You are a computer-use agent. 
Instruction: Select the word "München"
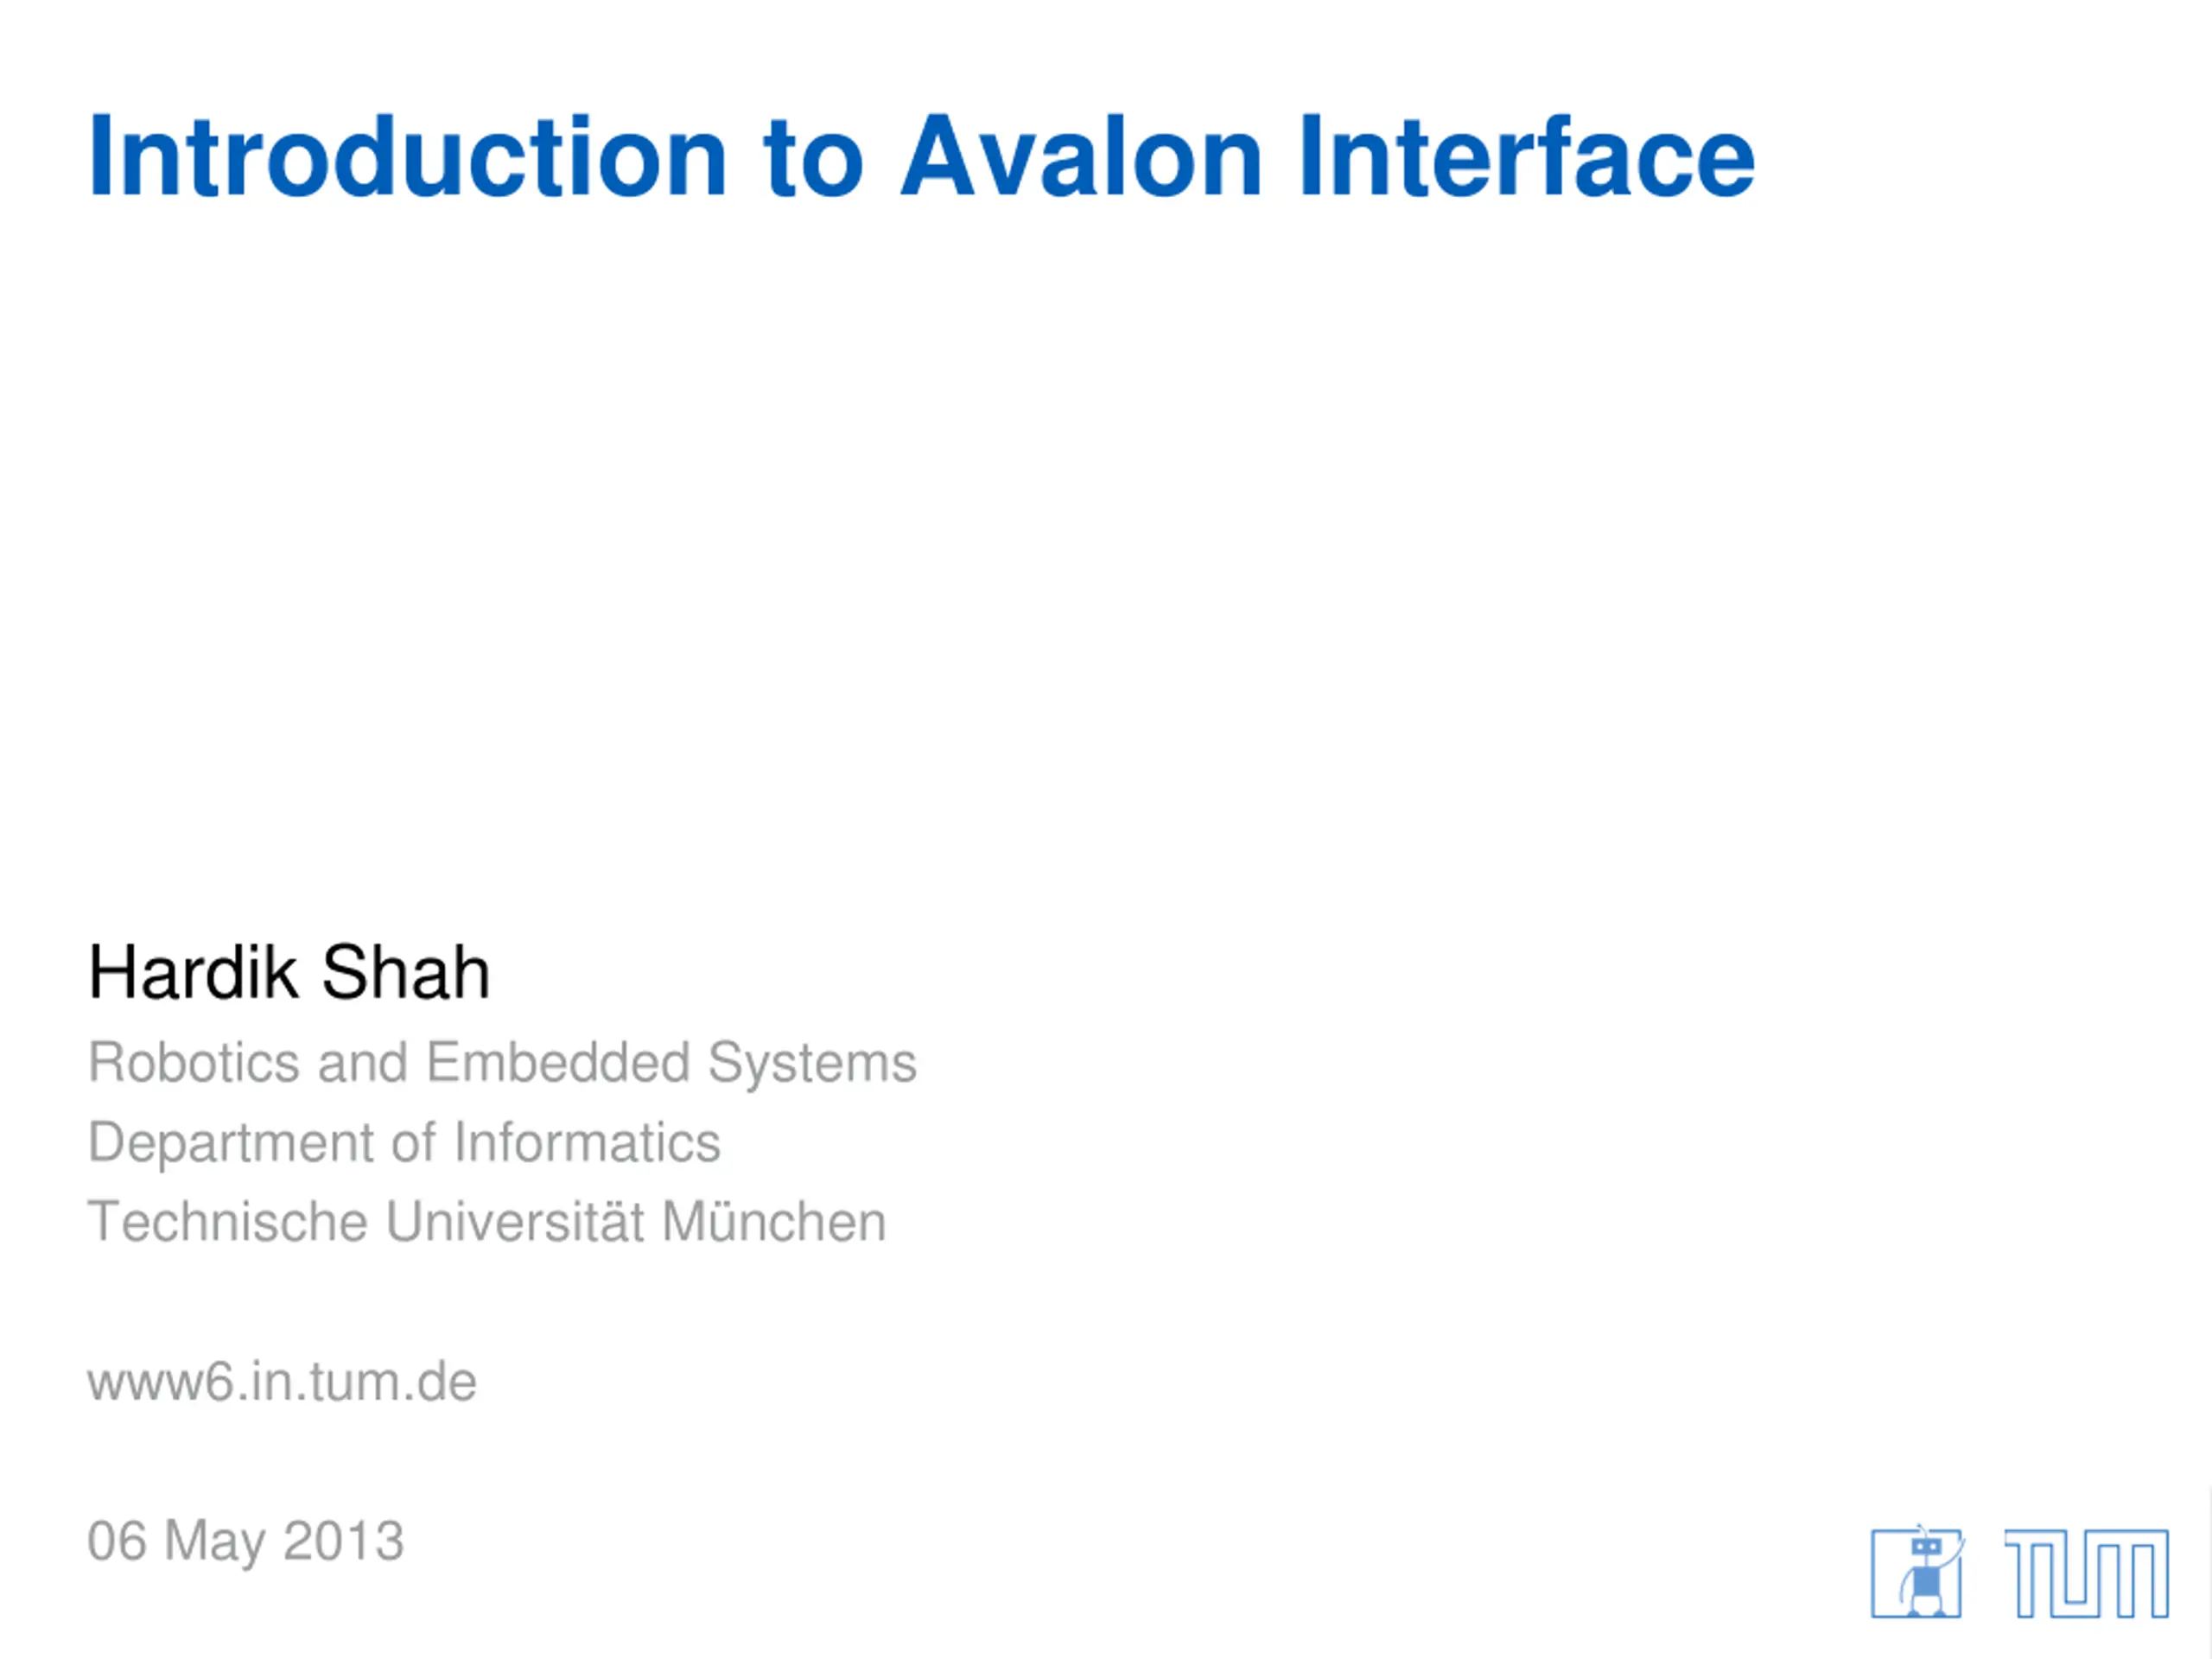point(774,1222)
